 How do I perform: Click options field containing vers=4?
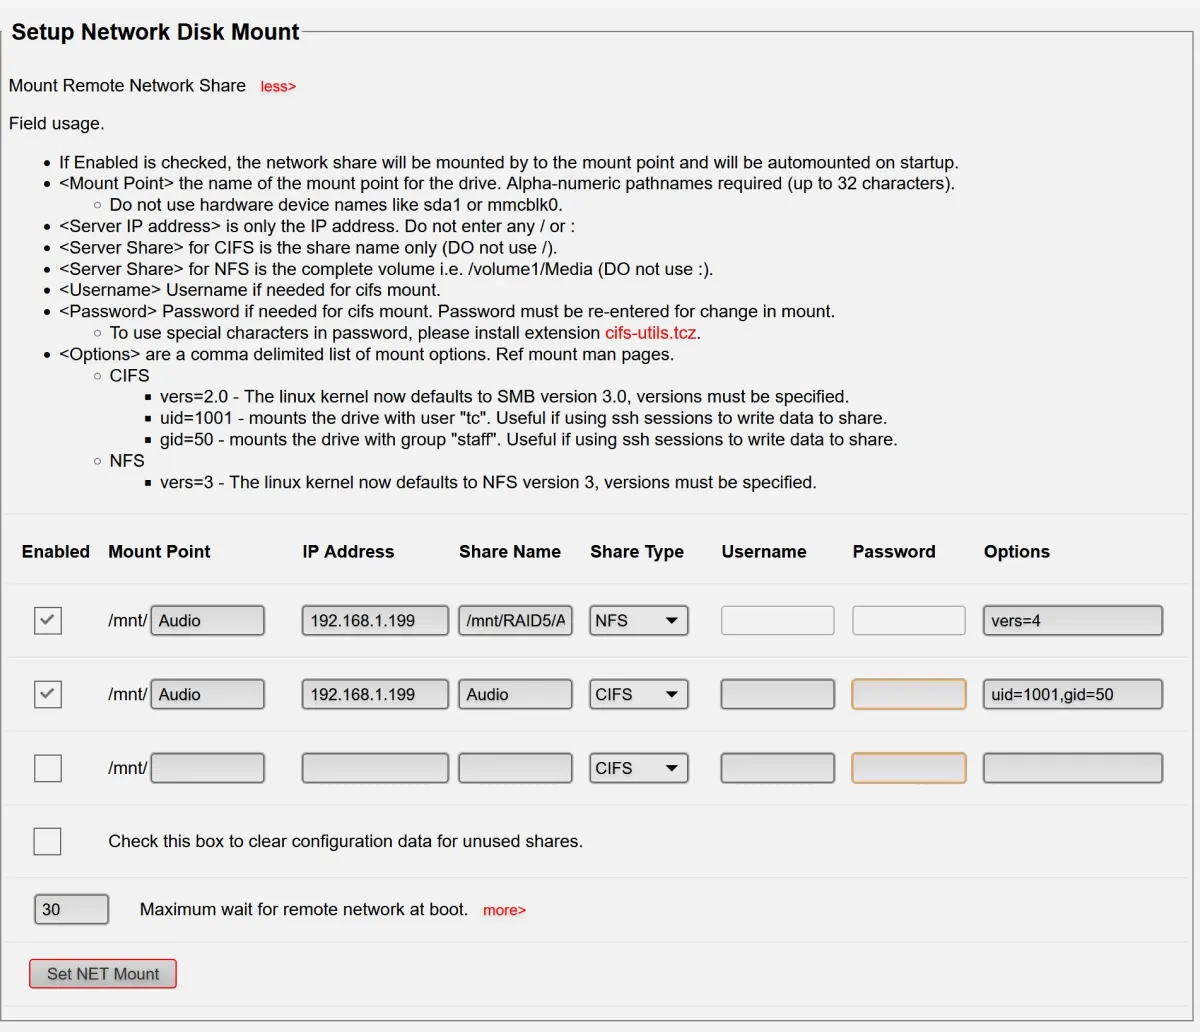tap(1073, 620)
